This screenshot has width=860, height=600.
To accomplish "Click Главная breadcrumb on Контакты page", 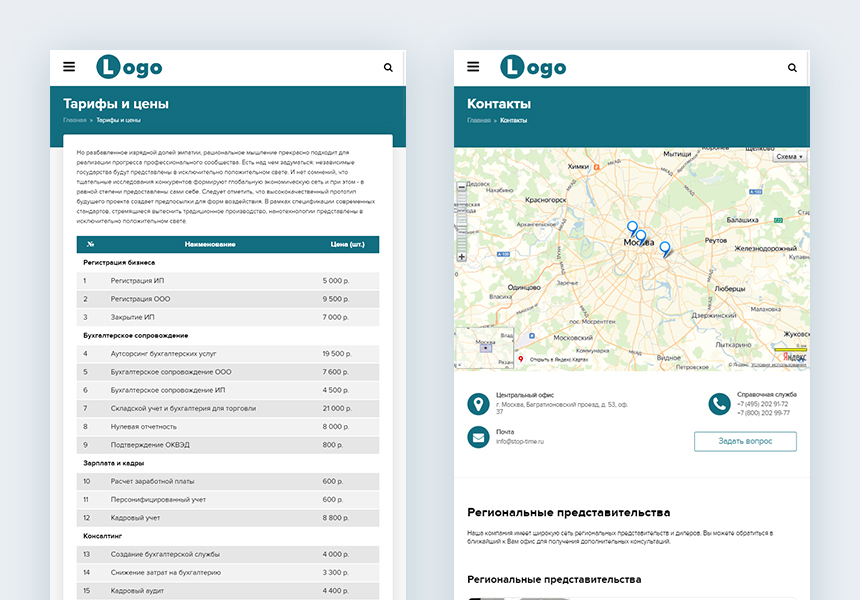I will tap(478, 120).
